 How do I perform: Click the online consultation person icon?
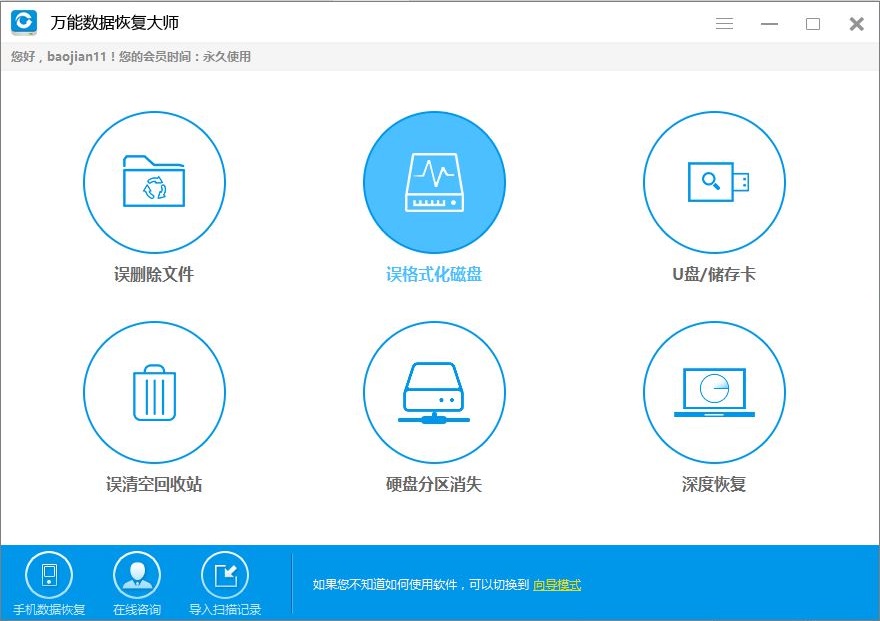[137, 575]
